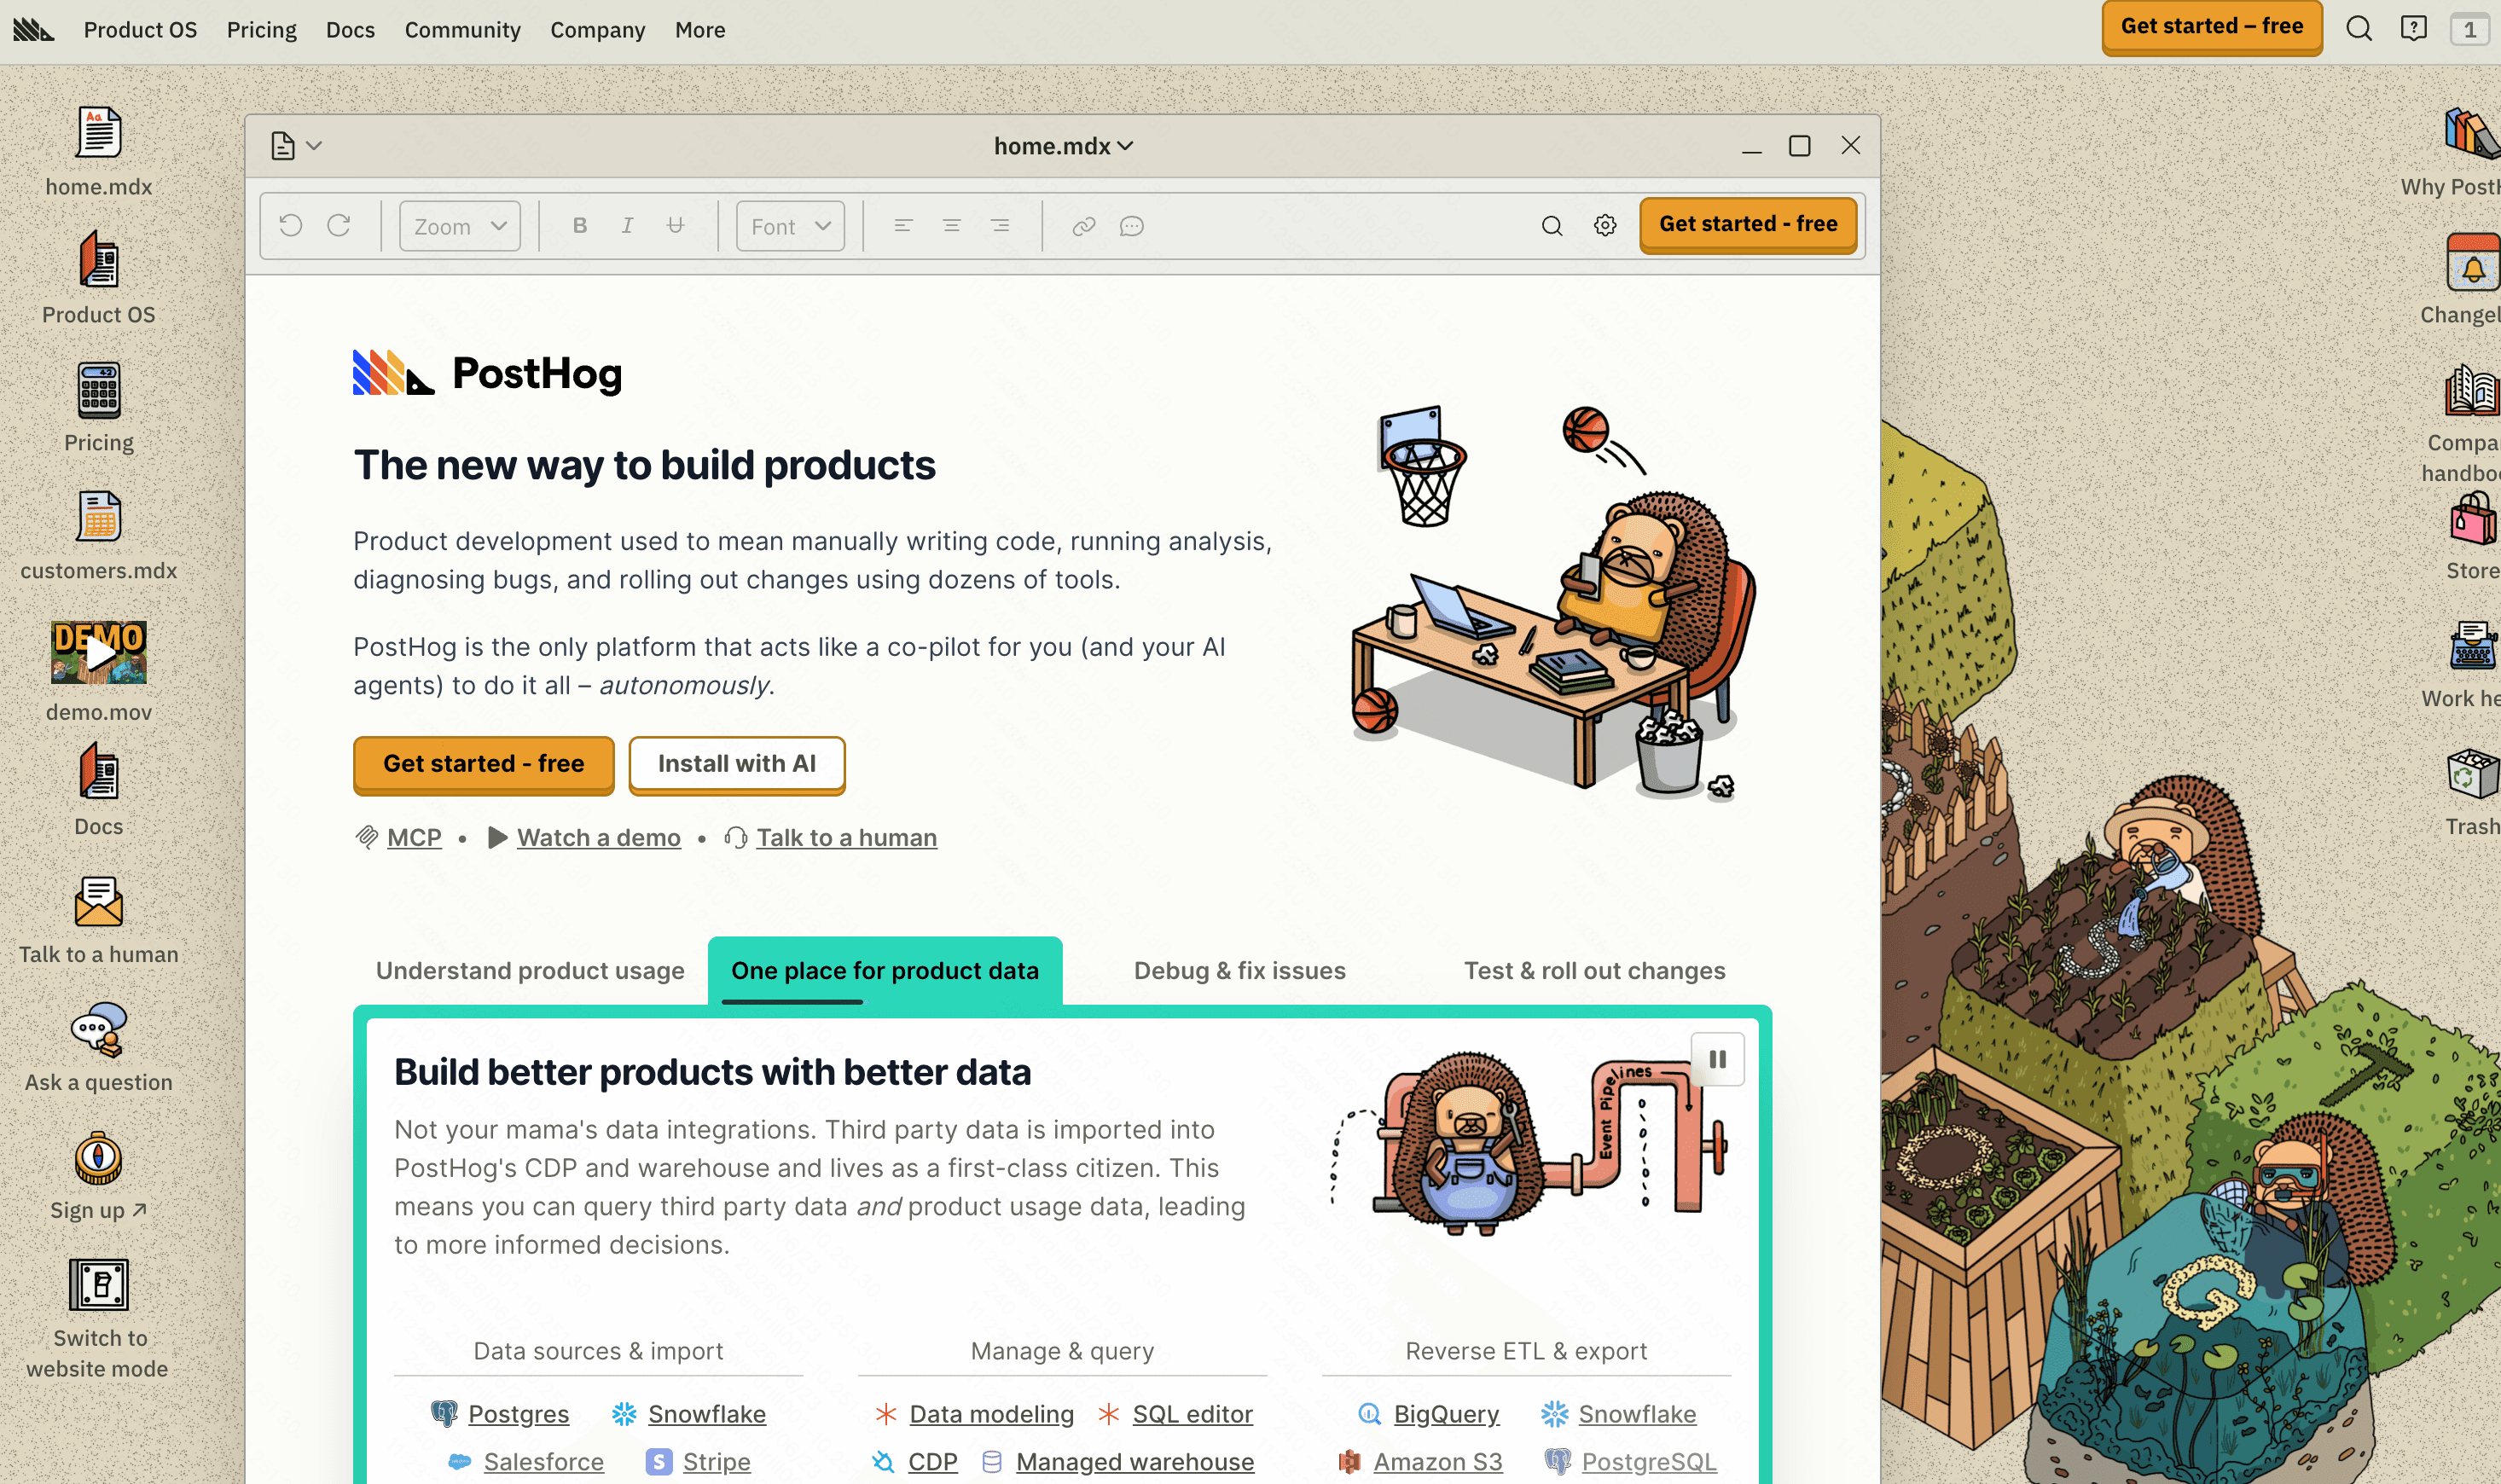
Task: Select Debug & fix issues tab
Action: (x=1240, y=970)
